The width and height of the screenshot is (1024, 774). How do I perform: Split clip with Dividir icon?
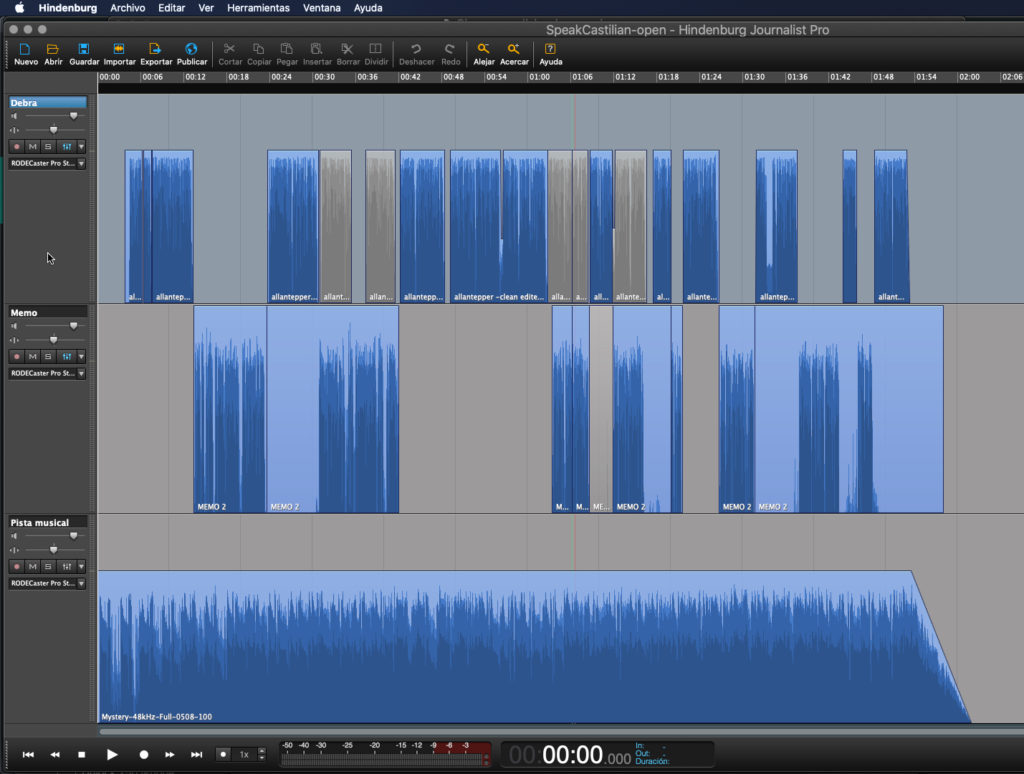click(376, 54)
